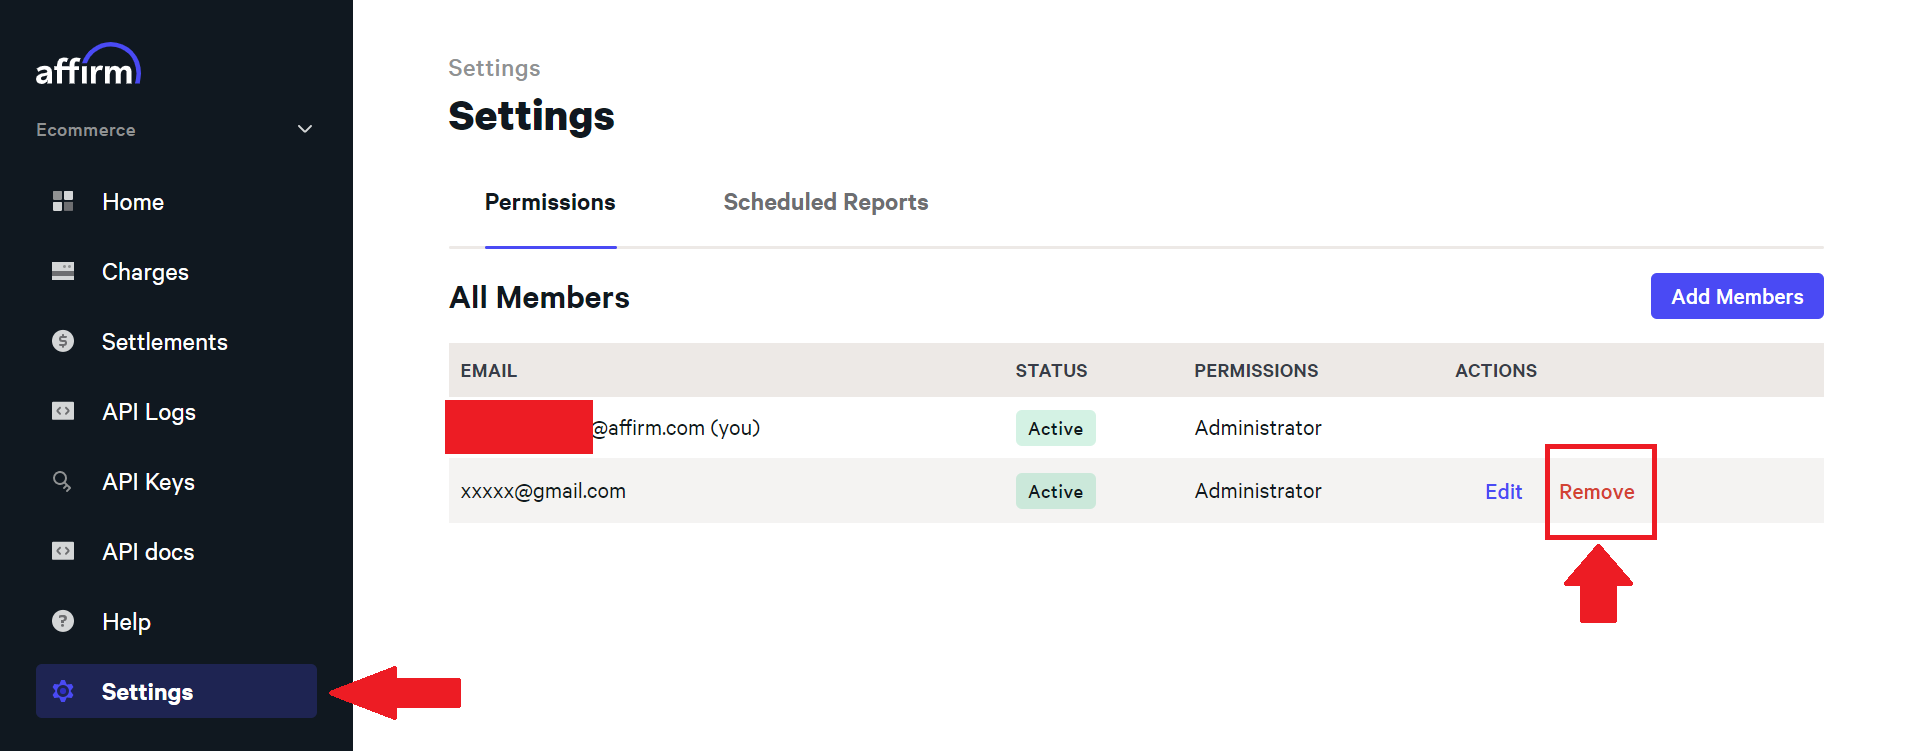Click the Settings gear icon

pos(63,691)
